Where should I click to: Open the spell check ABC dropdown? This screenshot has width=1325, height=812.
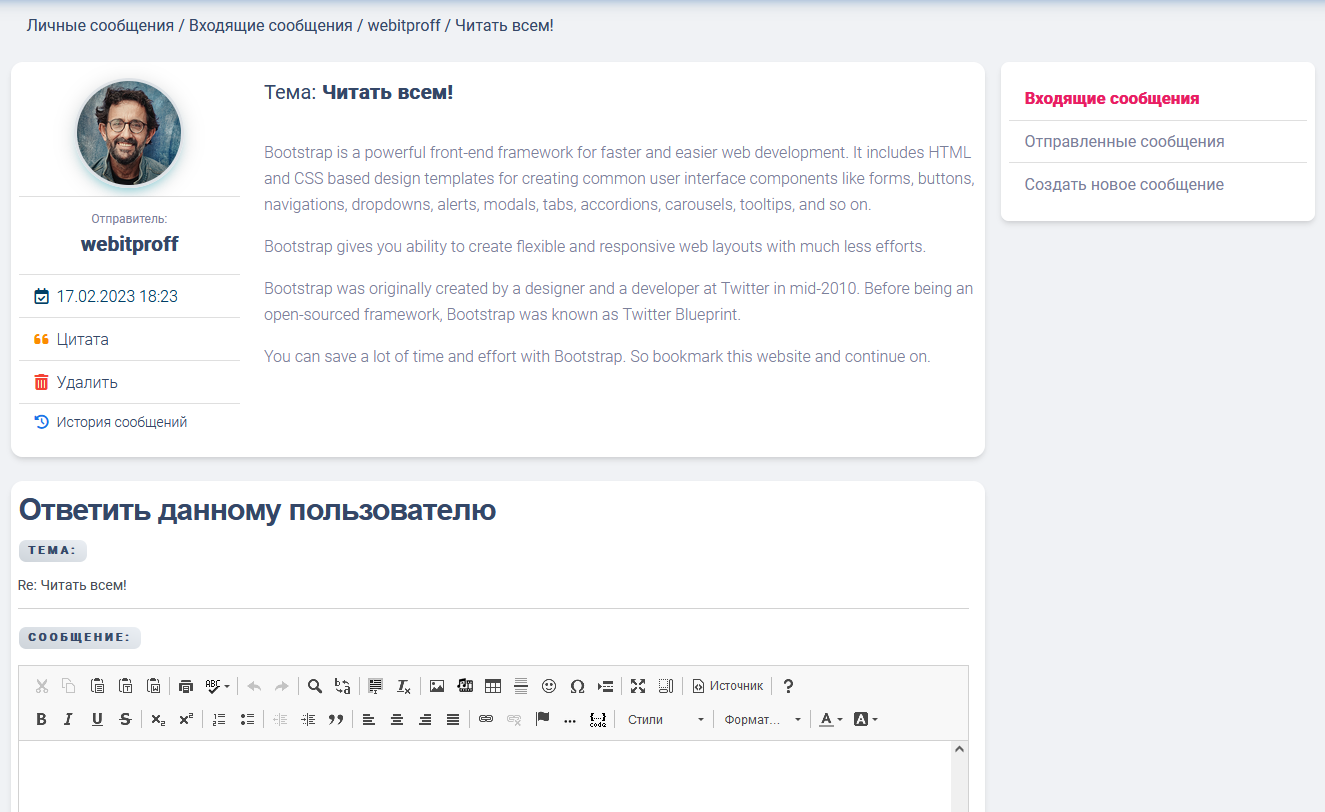point(218,686)
